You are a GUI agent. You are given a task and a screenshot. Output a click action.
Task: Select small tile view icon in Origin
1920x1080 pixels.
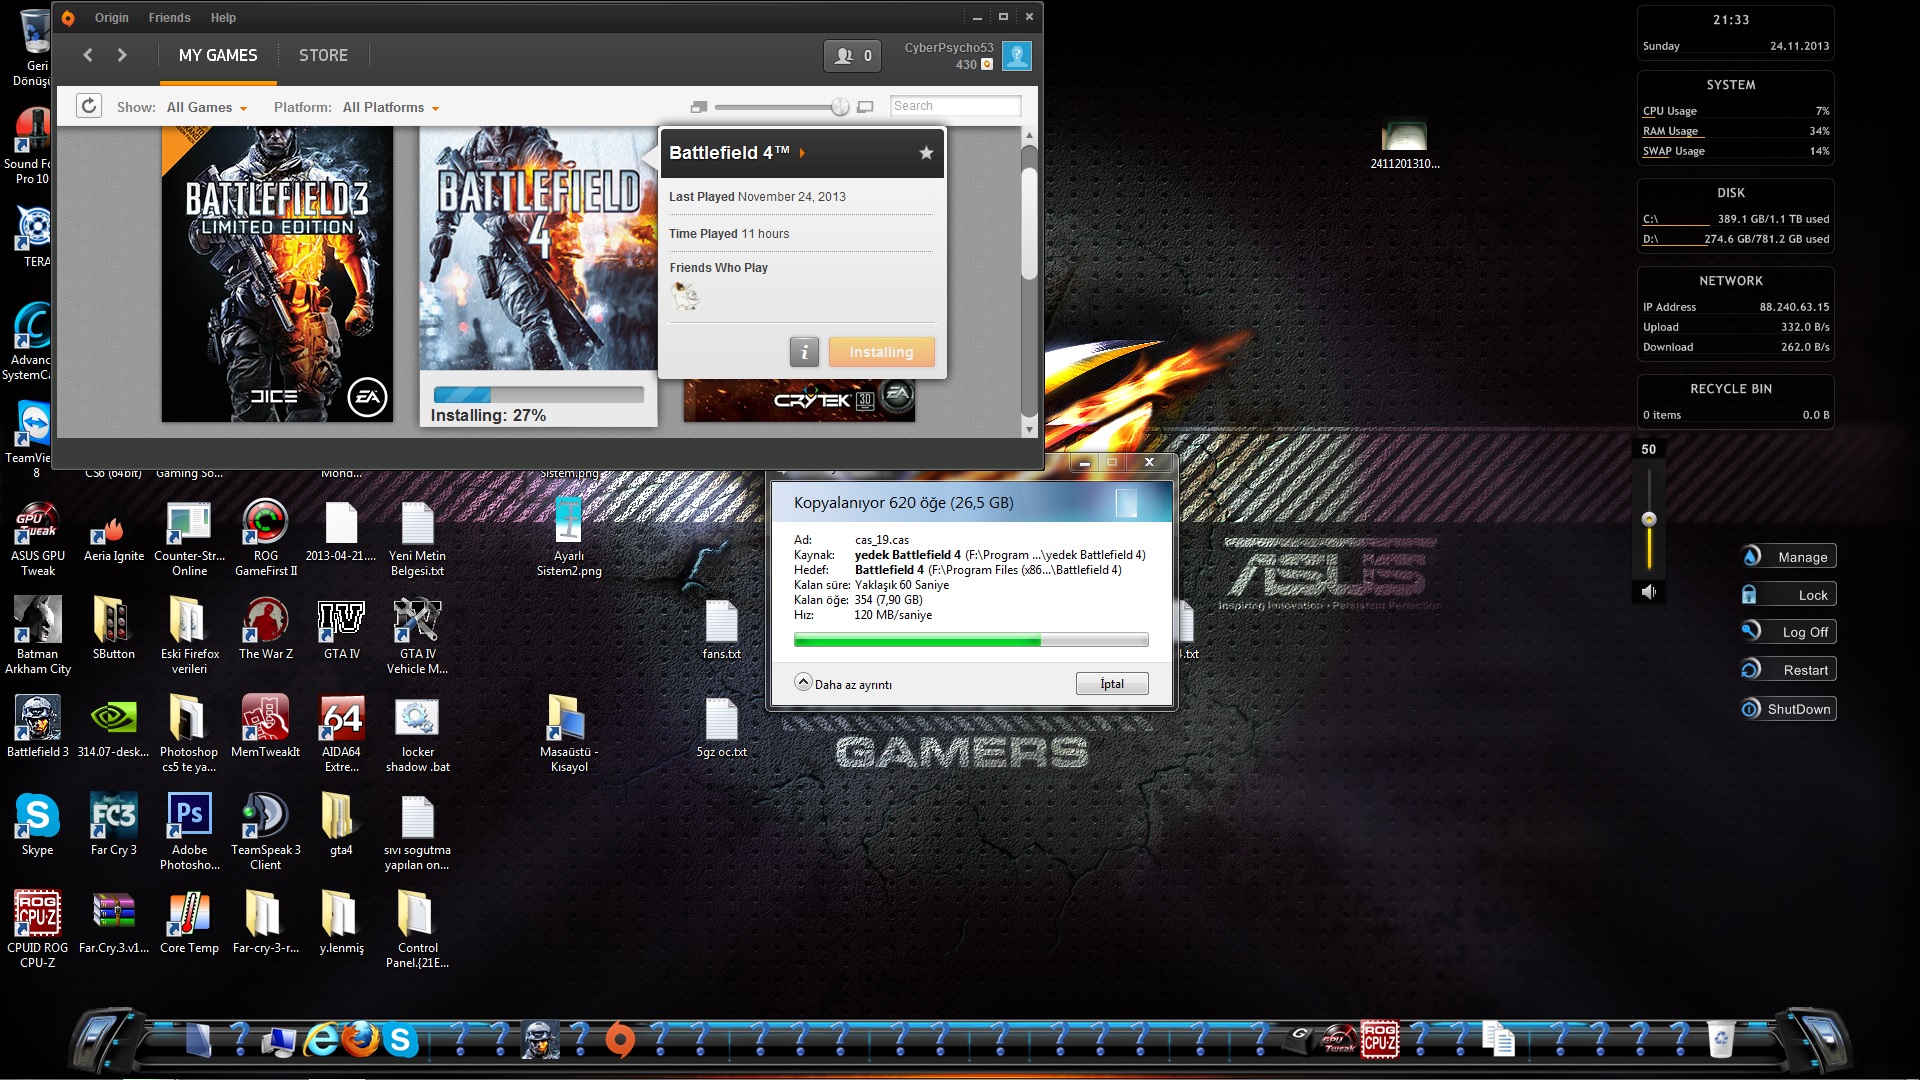tap(698, 107)
